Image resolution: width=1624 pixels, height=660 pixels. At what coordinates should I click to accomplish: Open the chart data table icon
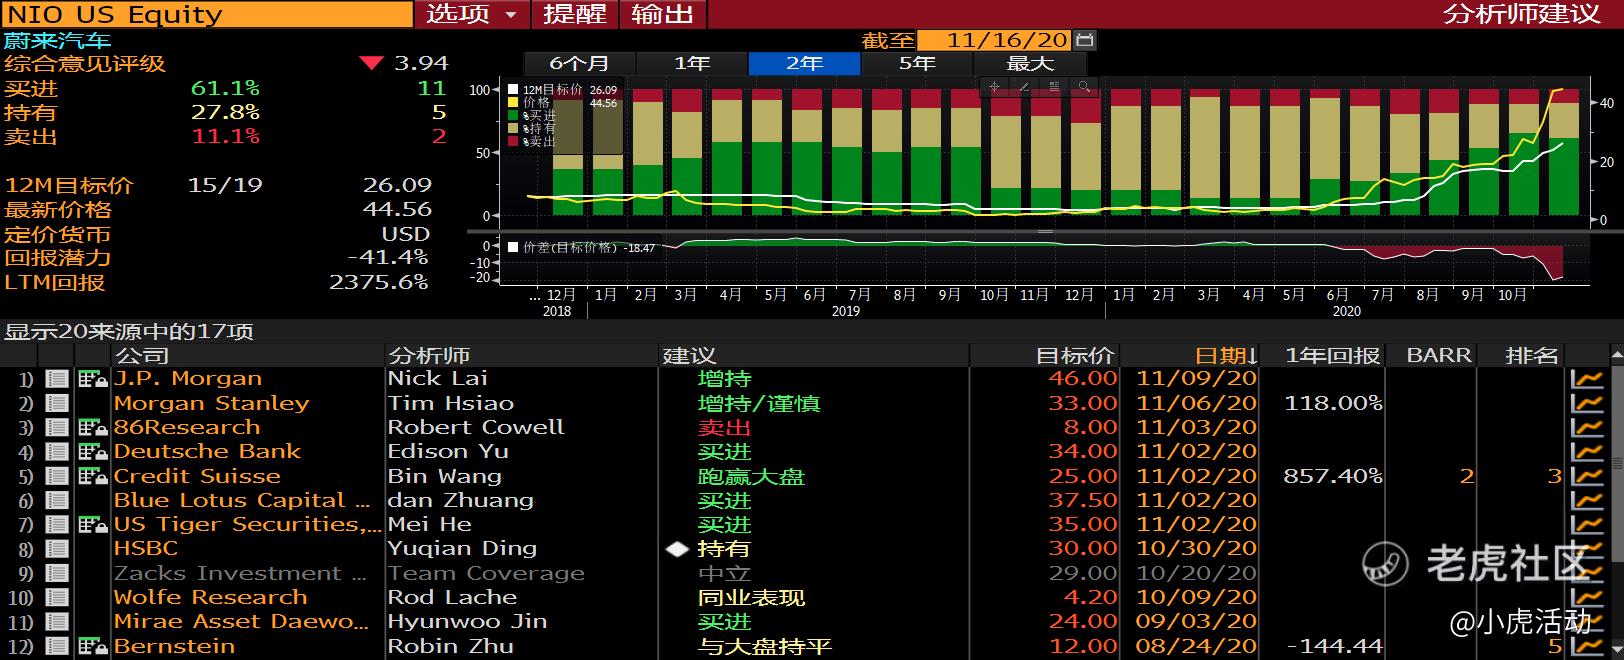point(1054,87)
